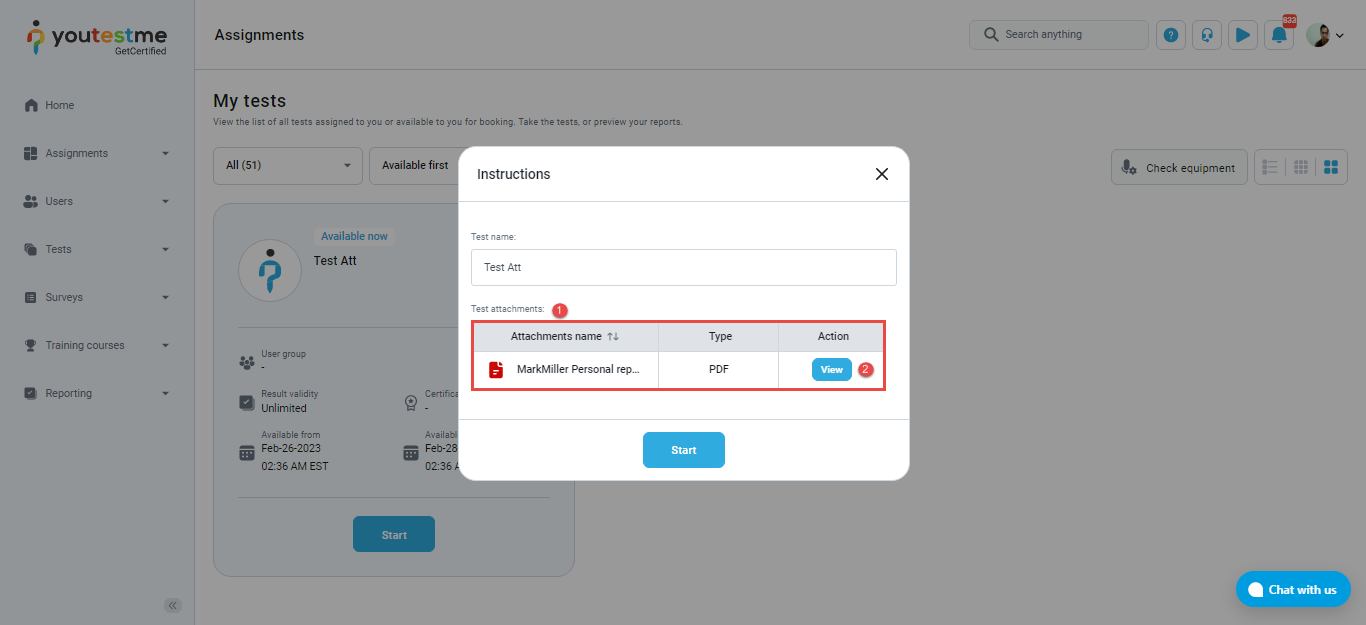Viewport: 1366px width, 625px height.
Task: Sort by Attachments name column
Action: point(613,337)
